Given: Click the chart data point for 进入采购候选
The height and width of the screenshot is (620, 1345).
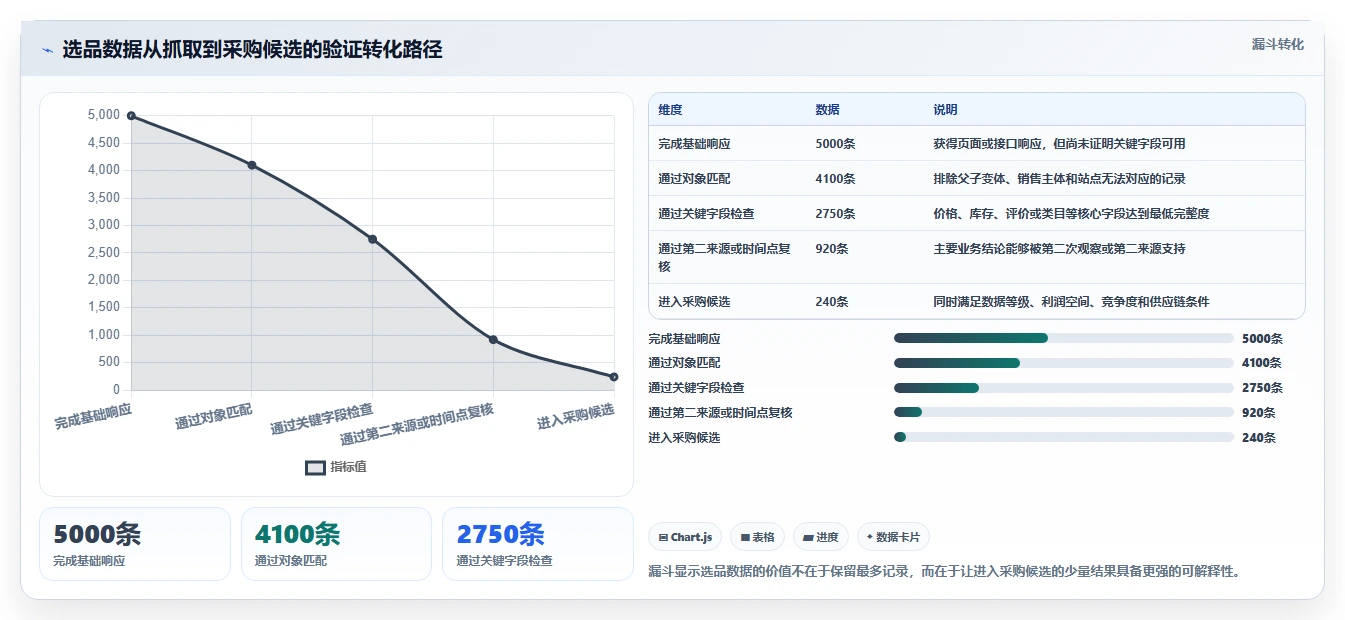Looking at the screenshot, I should point(614,377).
